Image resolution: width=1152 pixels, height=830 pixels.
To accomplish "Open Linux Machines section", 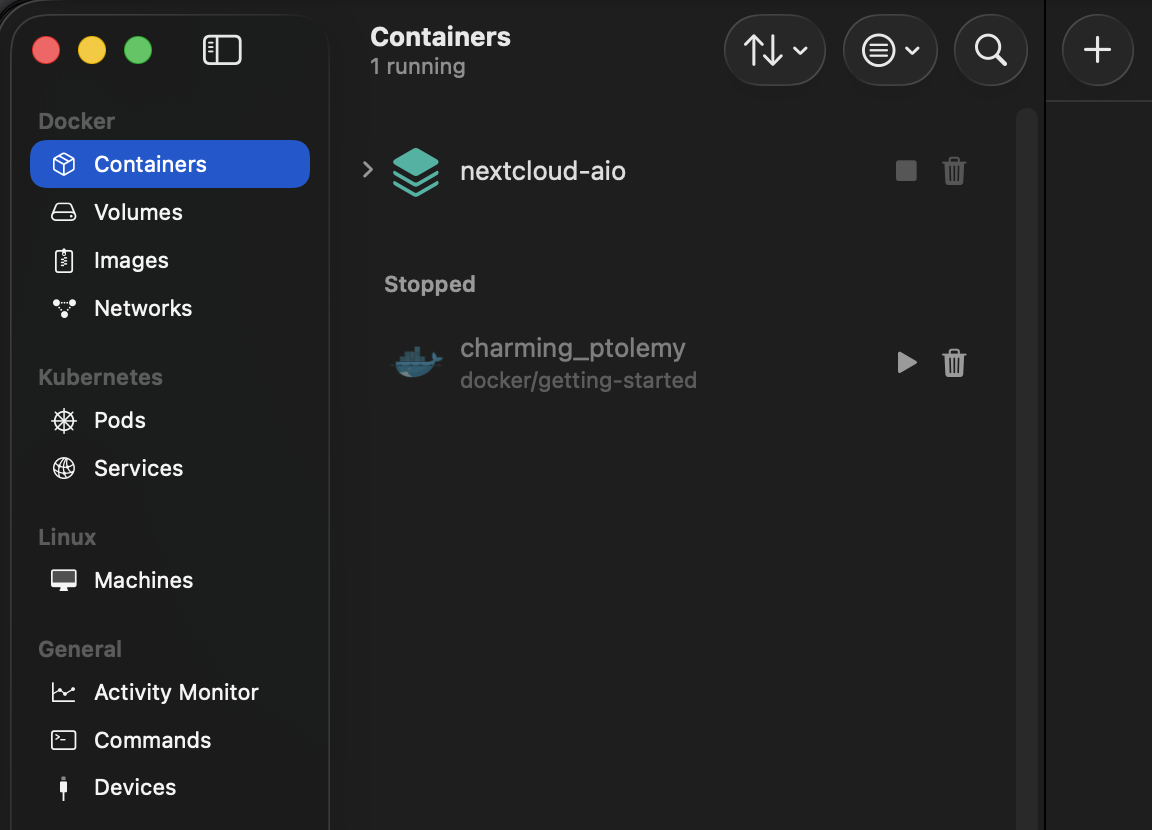I will (x=170, y=580).
